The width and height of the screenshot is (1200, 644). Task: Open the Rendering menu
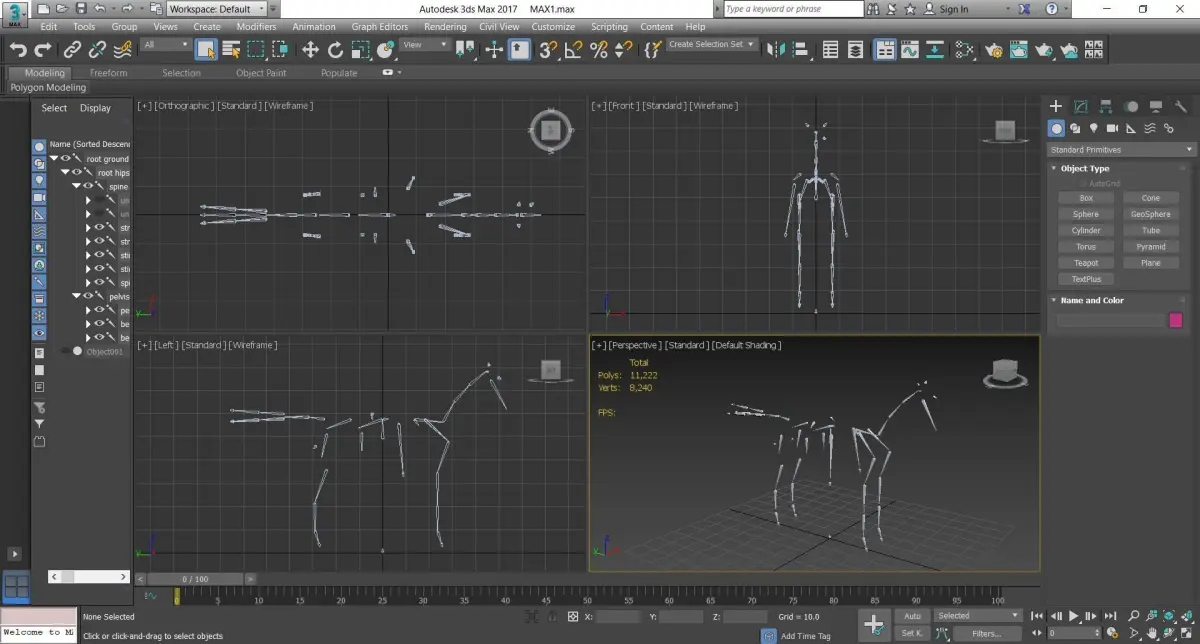[445, 27]
